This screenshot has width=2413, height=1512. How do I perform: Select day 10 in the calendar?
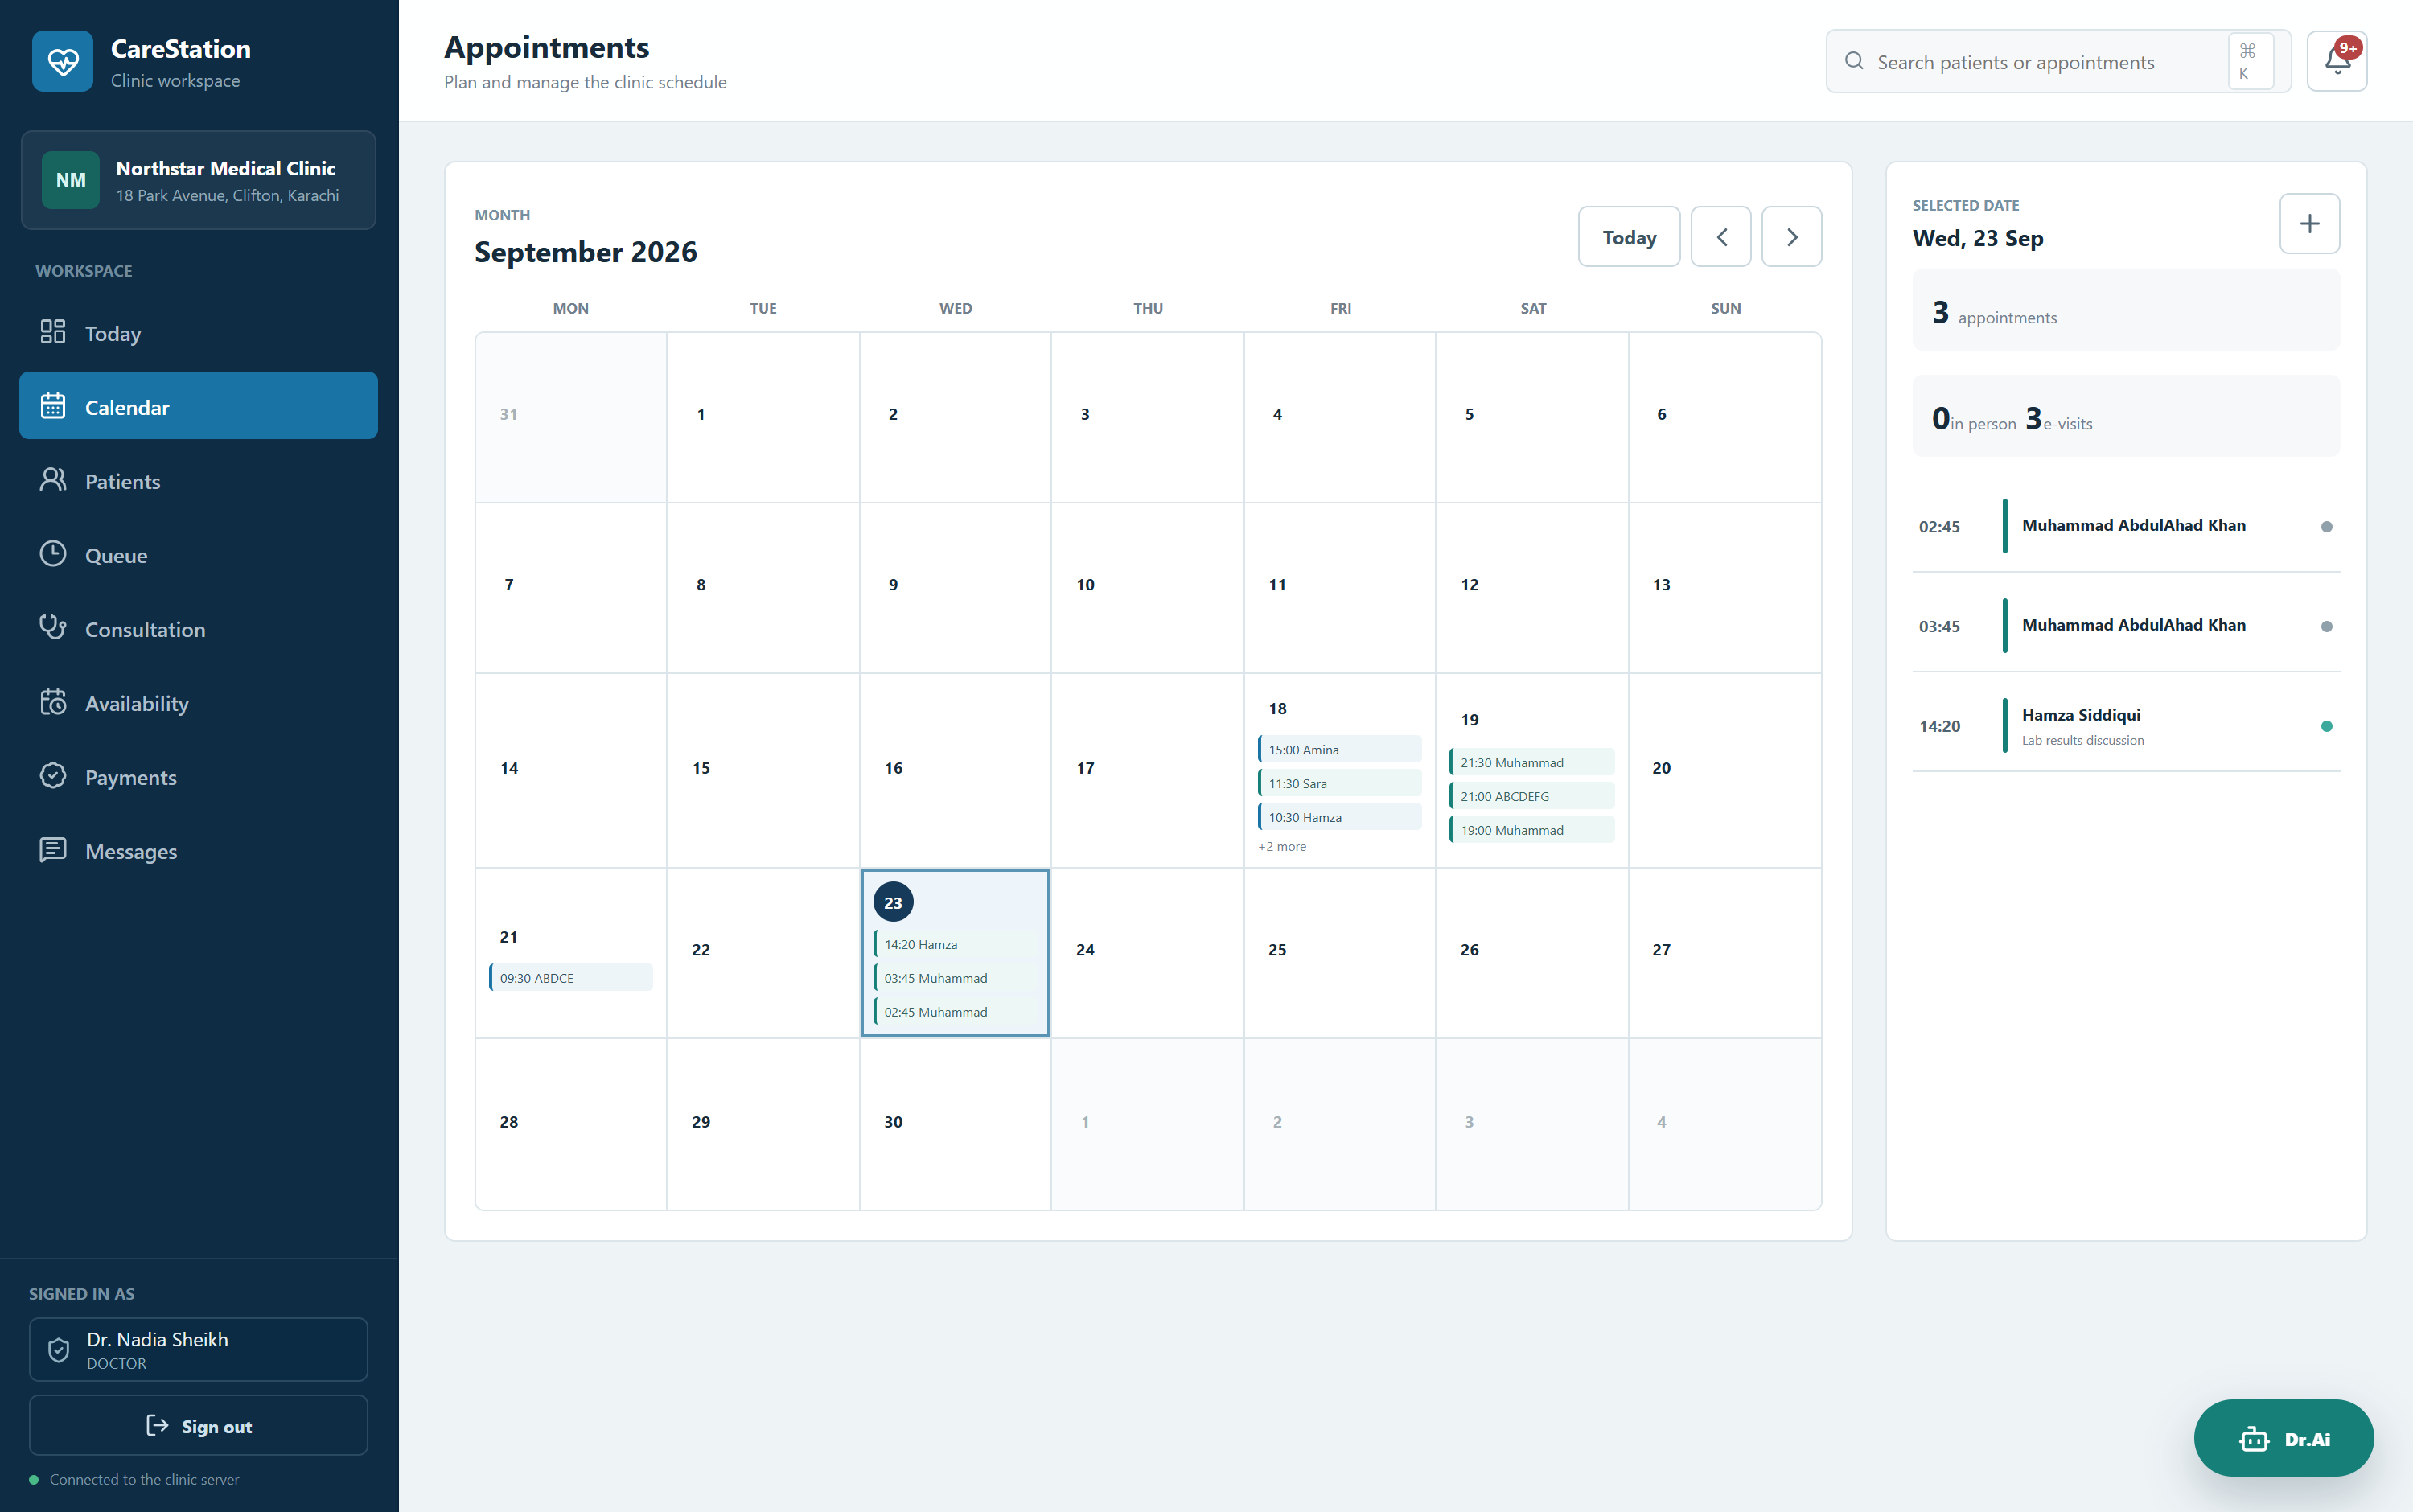coord(1147,588)
